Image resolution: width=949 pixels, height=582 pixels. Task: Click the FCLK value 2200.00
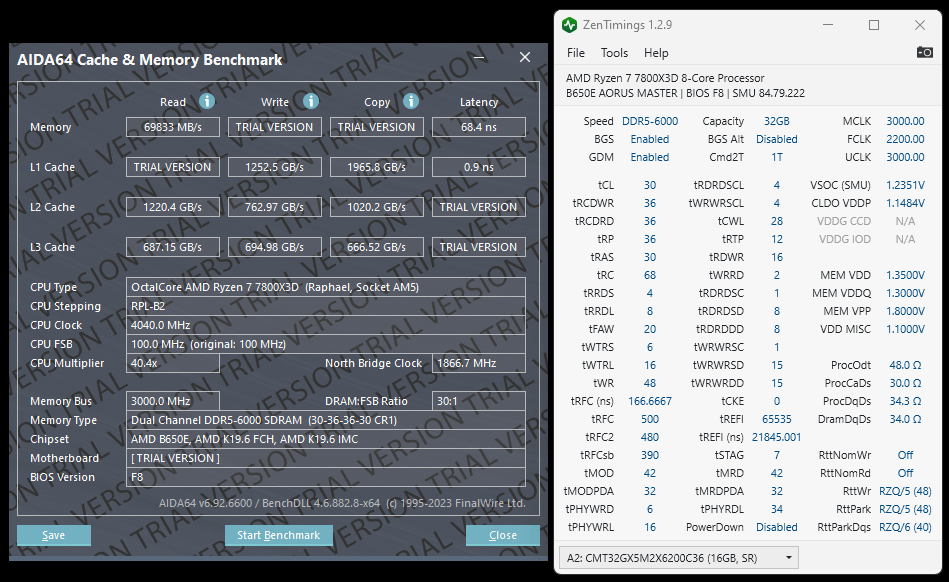point(905,139)
